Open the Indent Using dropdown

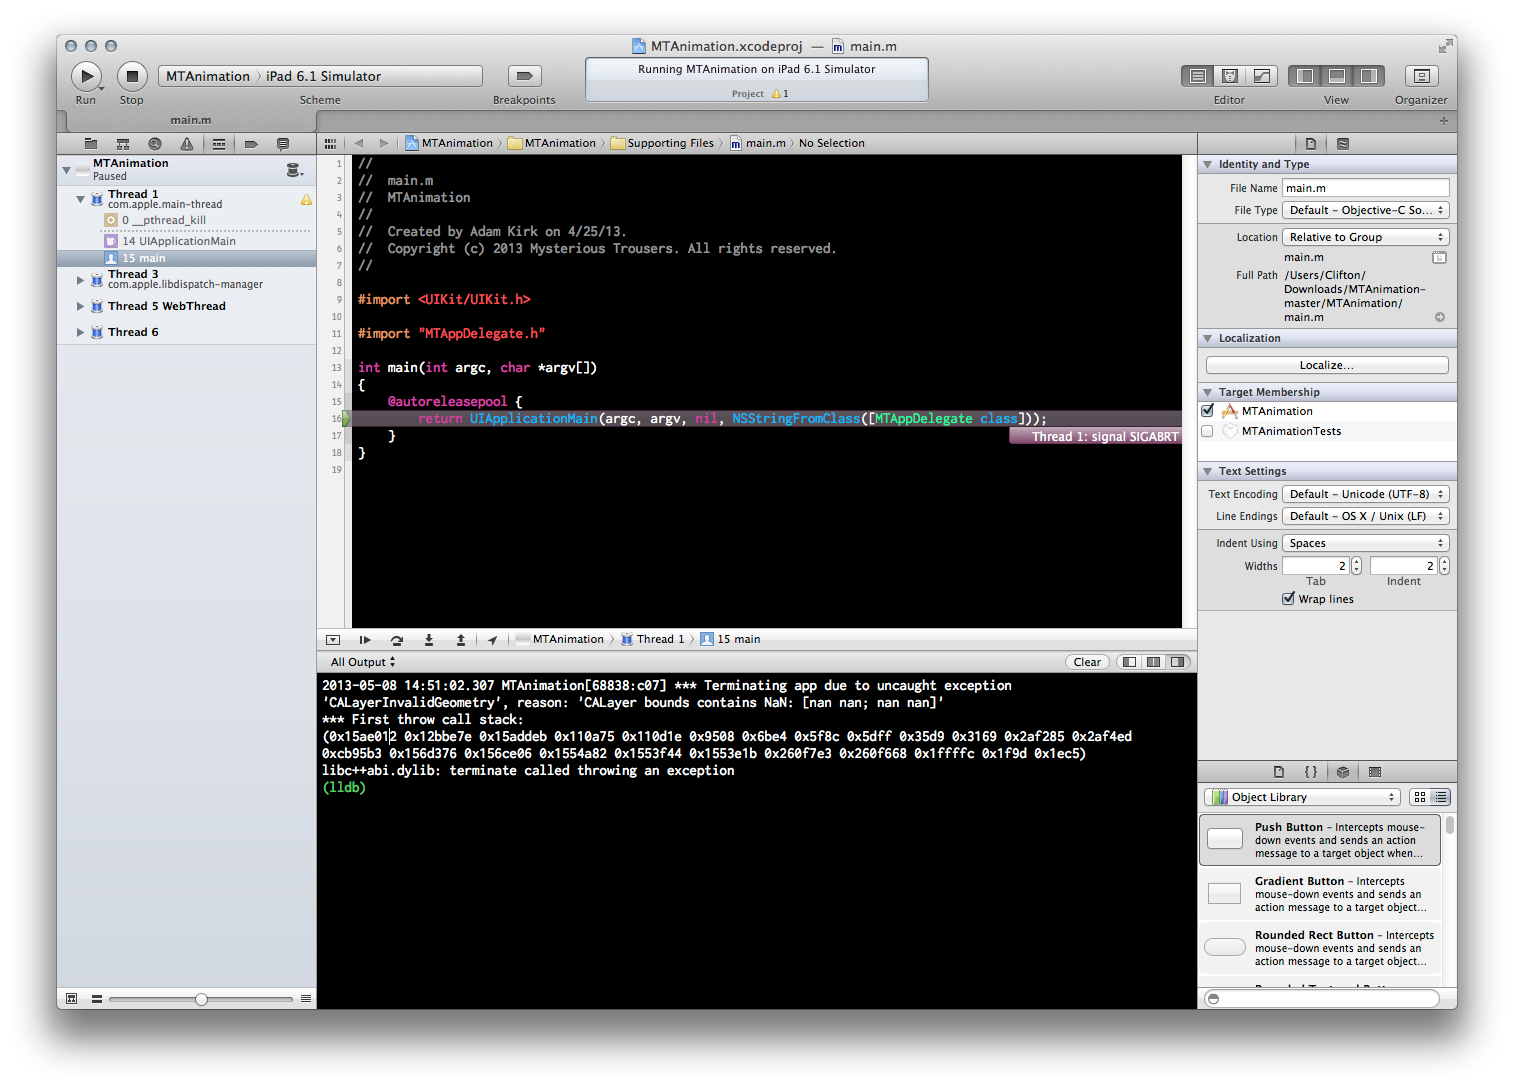point(1366,543)
